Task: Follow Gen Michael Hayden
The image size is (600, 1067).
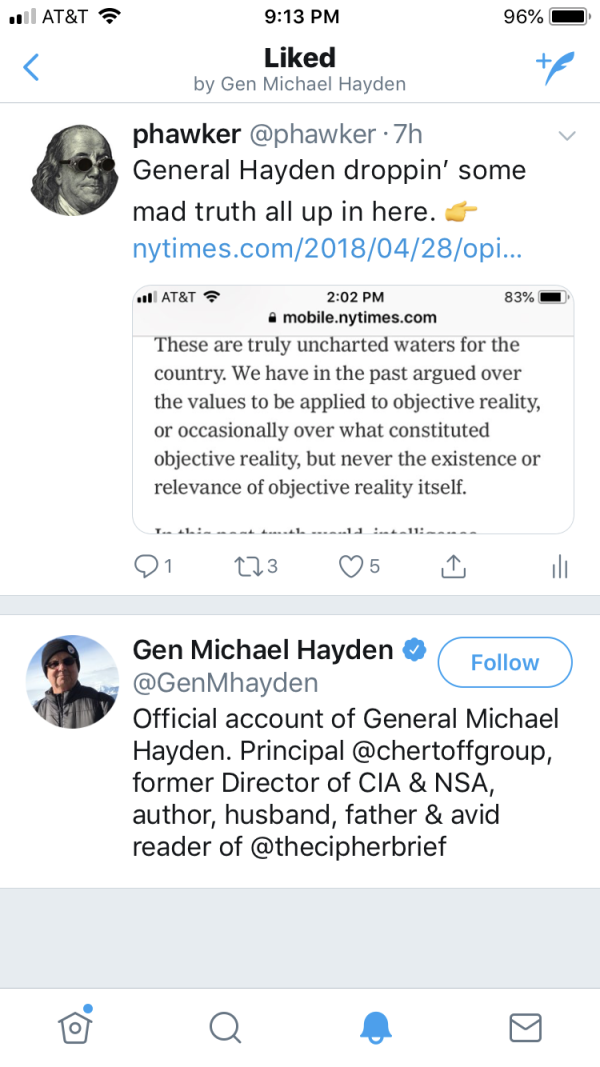Action: pyautogui.click(x=505, y=663)
